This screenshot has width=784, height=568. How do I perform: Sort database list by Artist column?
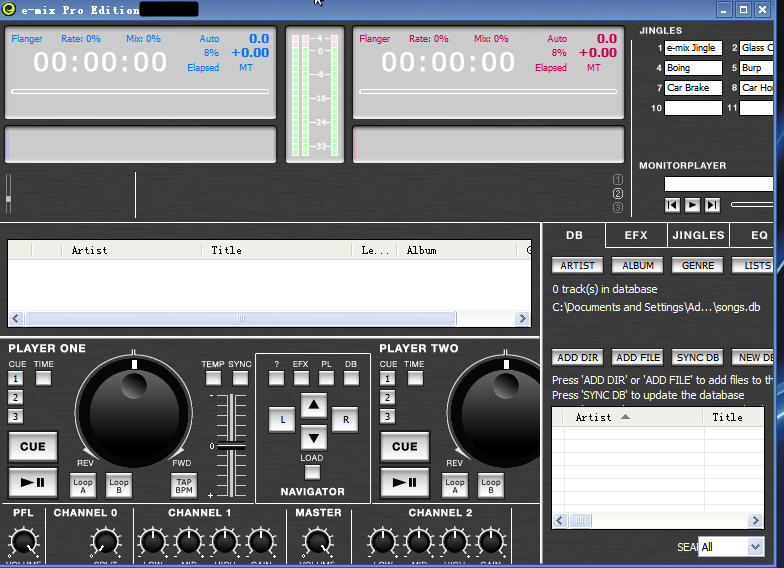[593, 417]
